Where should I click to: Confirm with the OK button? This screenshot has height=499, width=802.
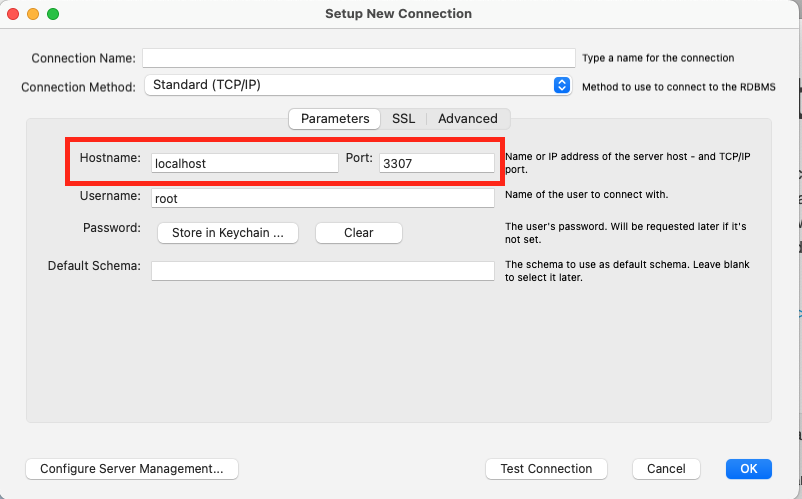[x=749, y=469]
